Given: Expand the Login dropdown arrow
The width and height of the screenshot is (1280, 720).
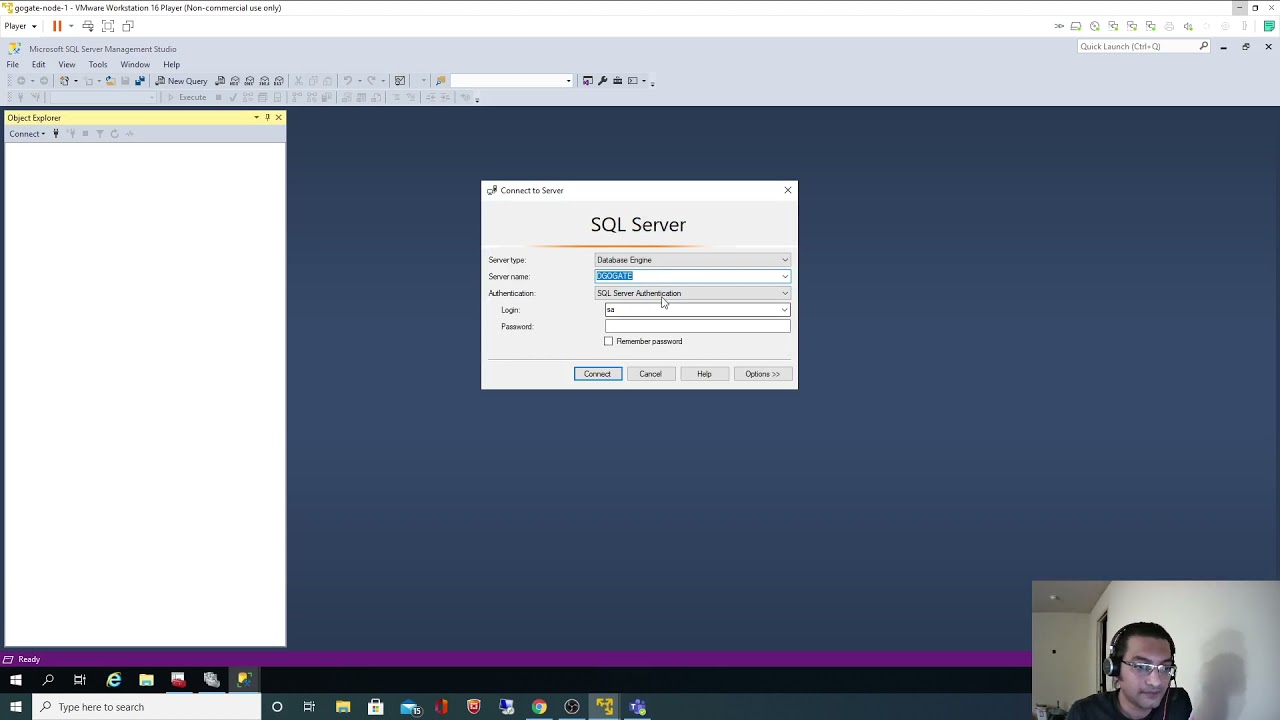Looking at the screenshot, I should 784,310.
